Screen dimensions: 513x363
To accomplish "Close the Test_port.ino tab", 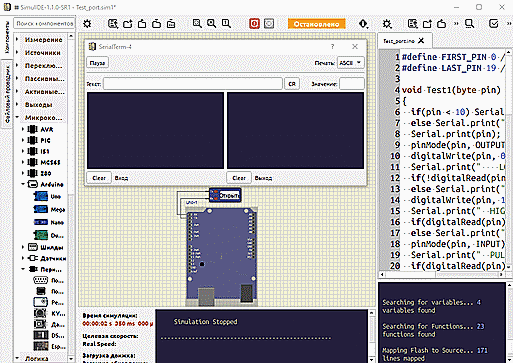I will tap(421, 41).
